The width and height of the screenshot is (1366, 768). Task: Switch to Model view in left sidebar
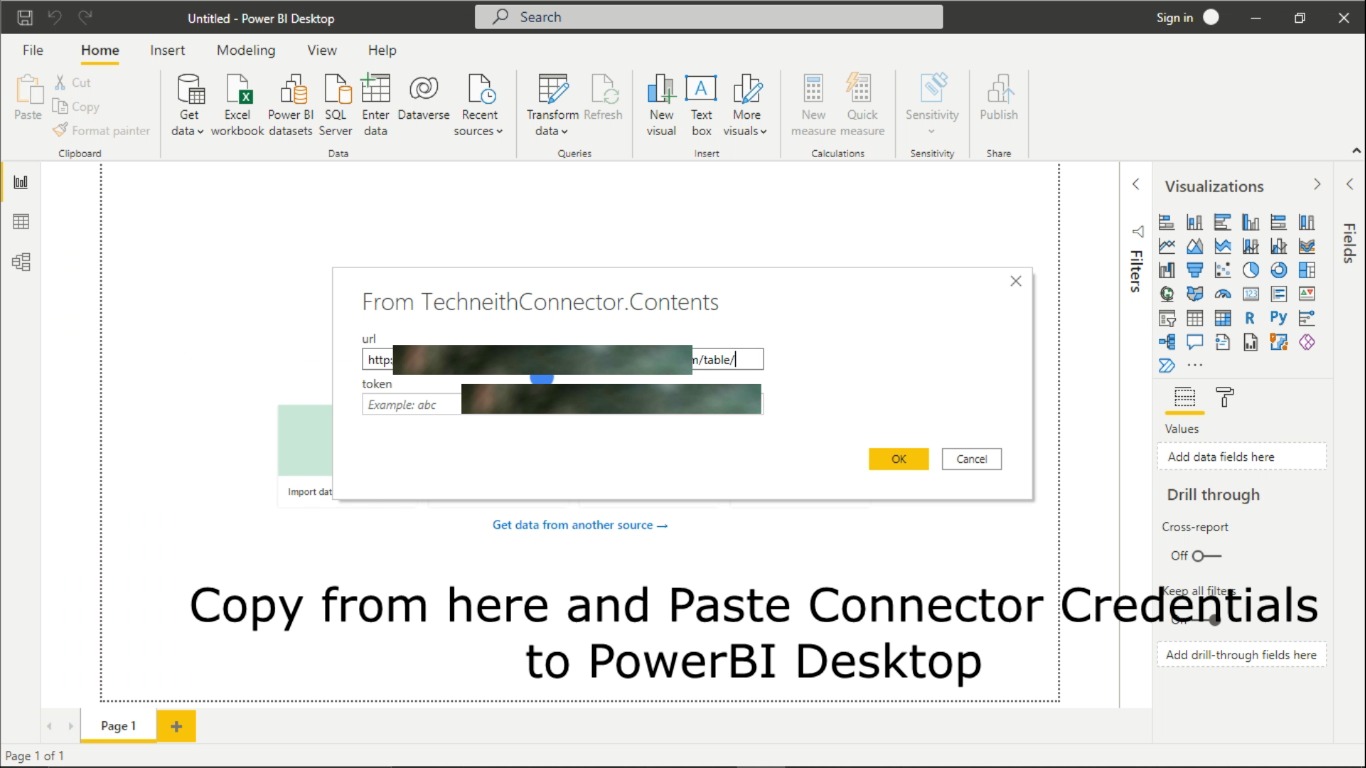pyautogui.click(x=21, y=262)
